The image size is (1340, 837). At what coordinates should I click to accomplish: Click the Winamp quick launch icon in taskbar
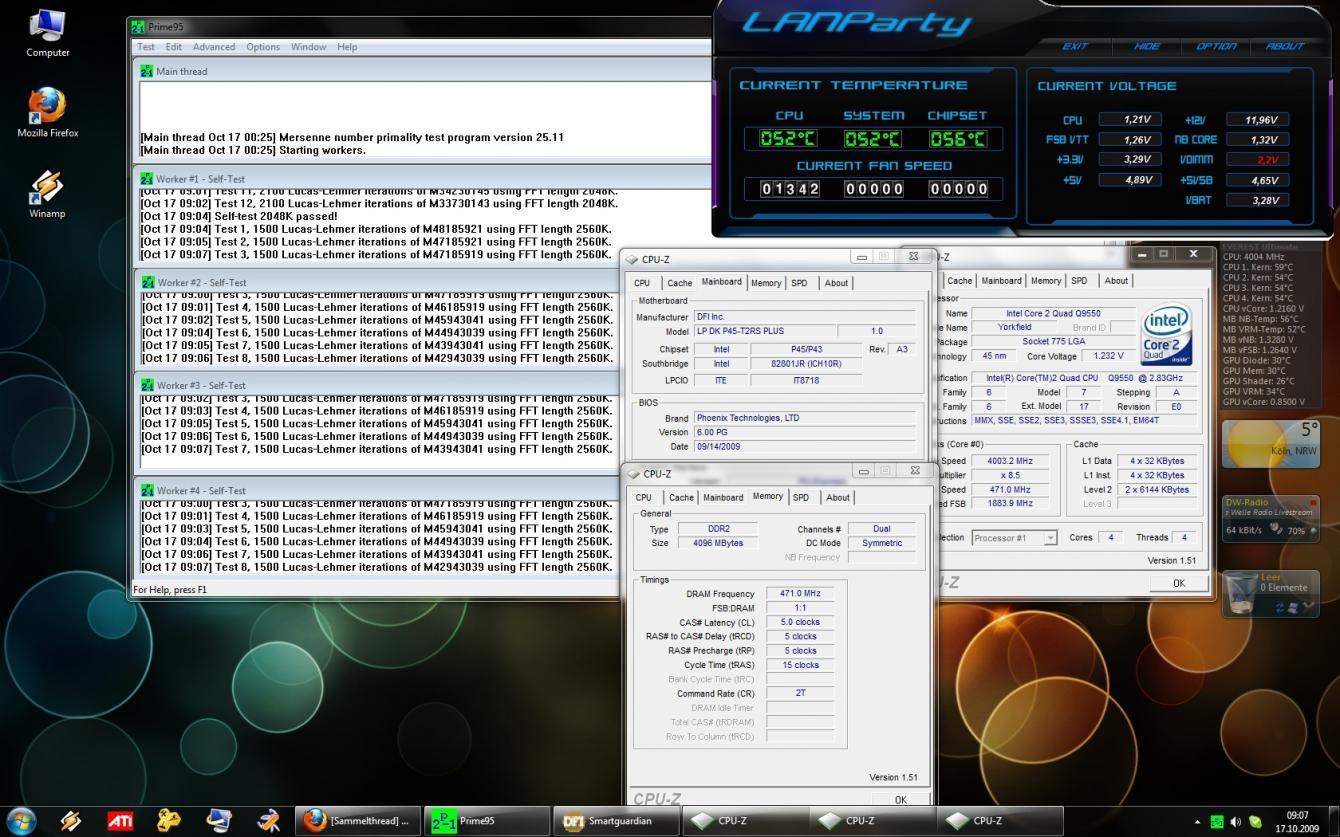pos(71,821)
